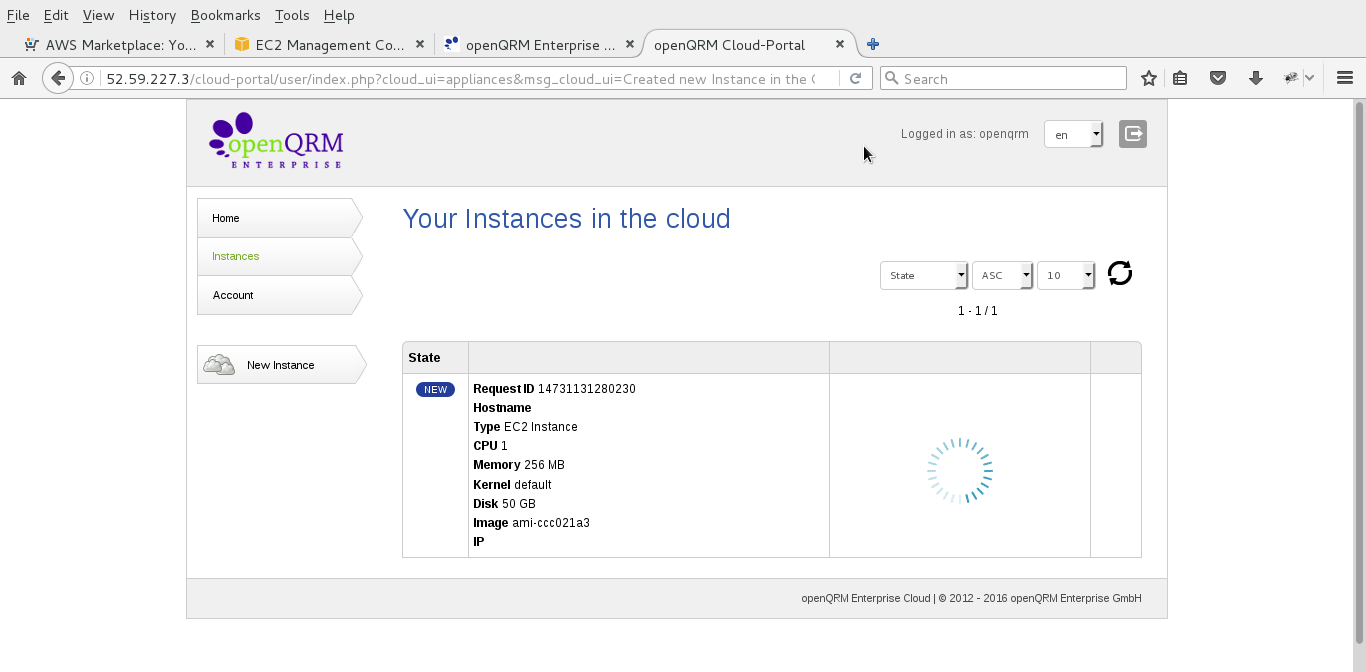Open a new browser tab

(x=873, y=44)
